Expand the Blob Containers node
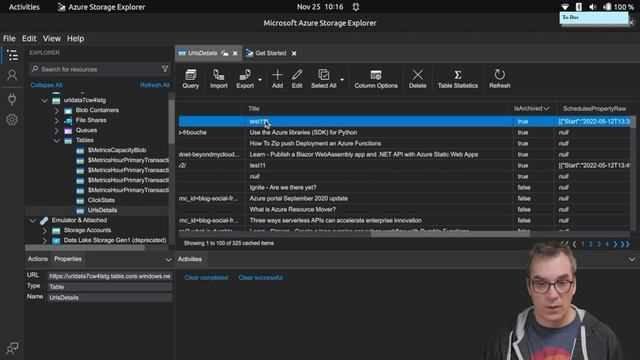640x360 pixels. [57, 110]
